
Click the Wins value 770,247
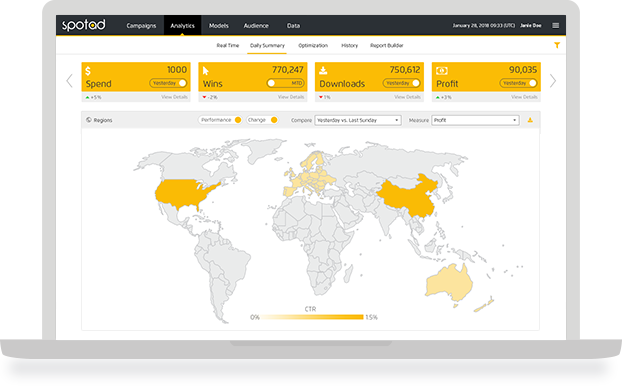point(288,70)
